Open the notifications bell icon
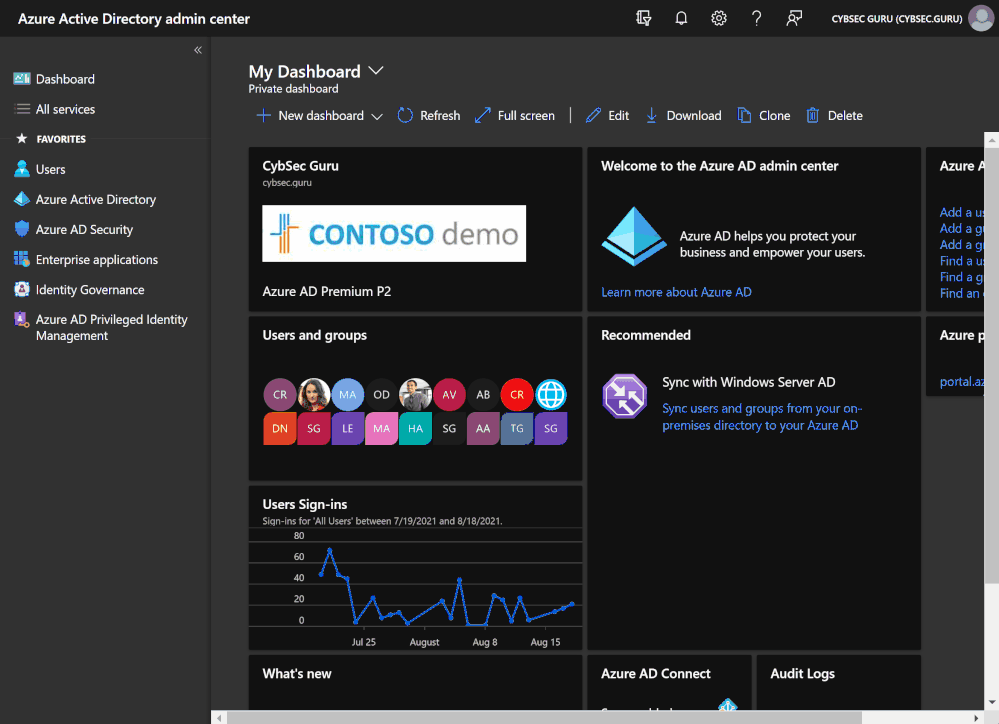999x724 pixels. [681, 18]
